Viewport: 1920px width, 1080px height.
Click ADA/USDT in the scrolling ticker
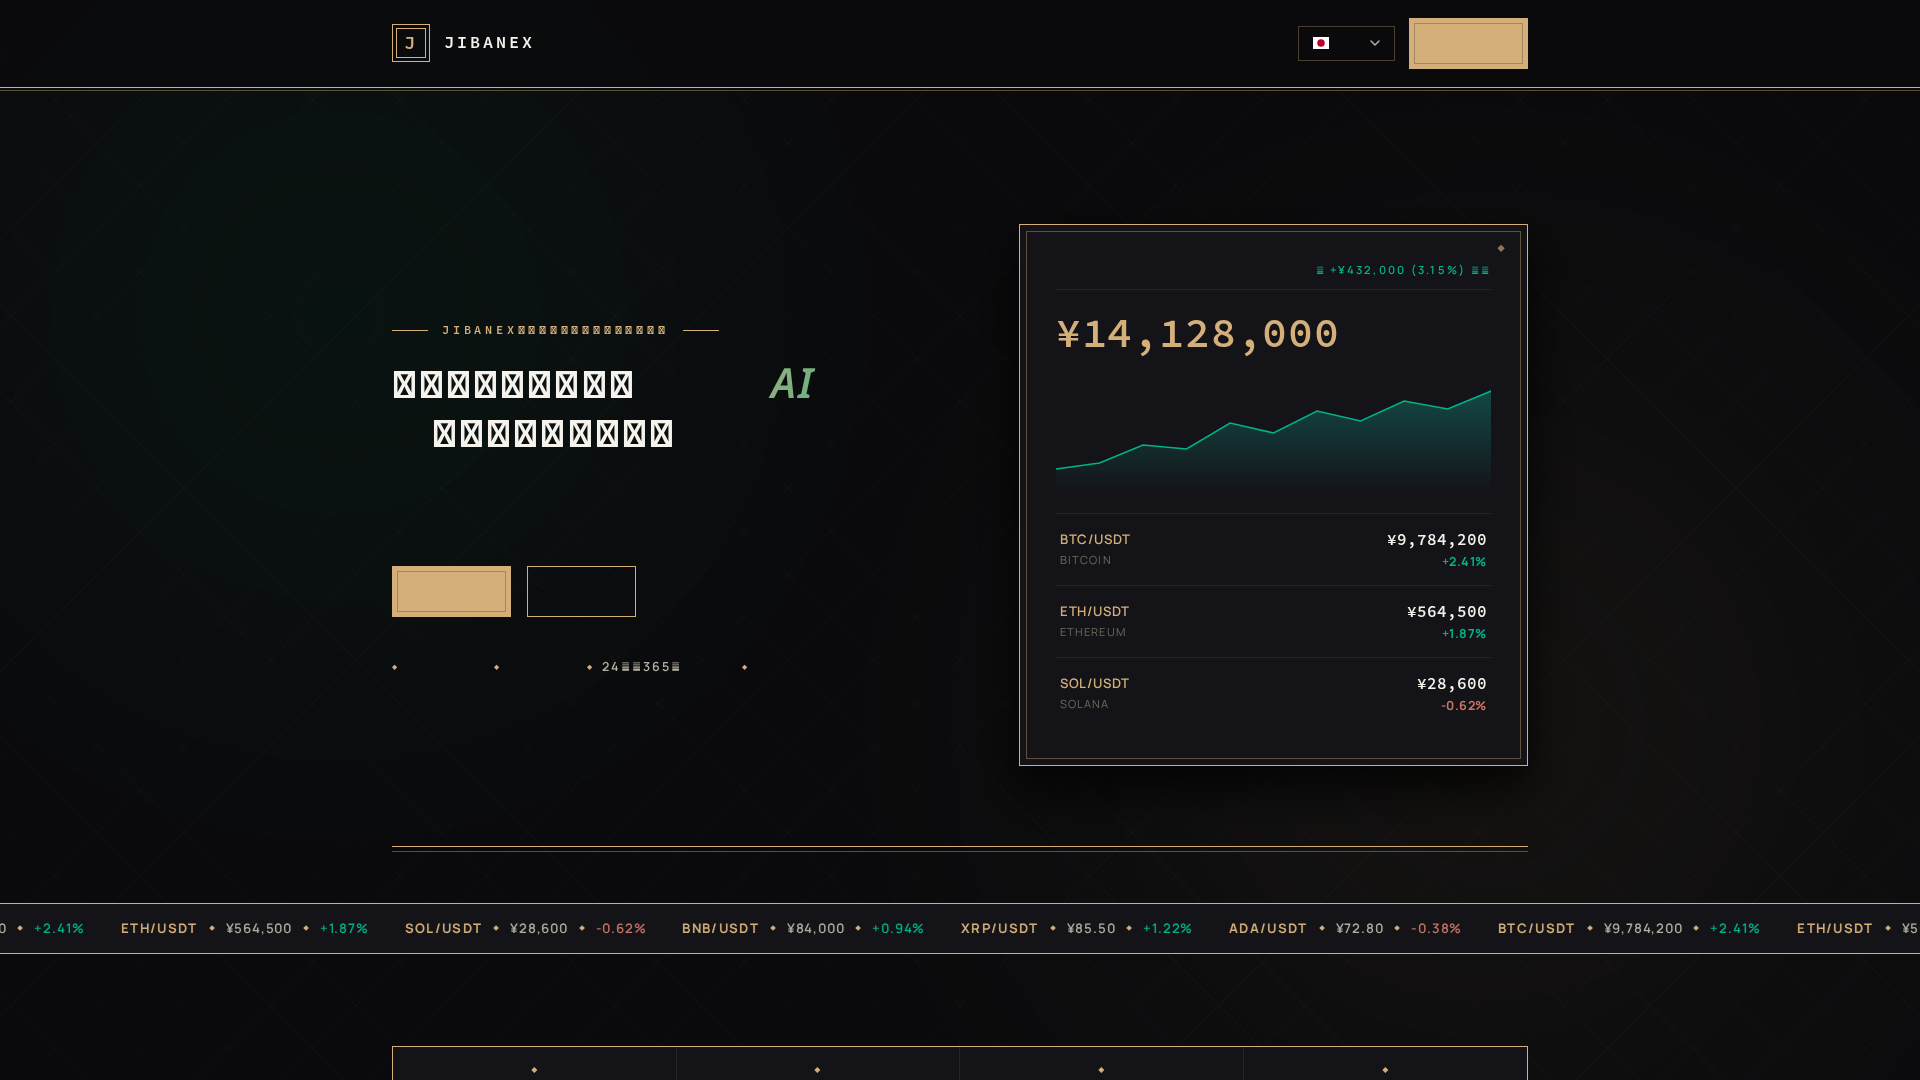(1267, 928)
